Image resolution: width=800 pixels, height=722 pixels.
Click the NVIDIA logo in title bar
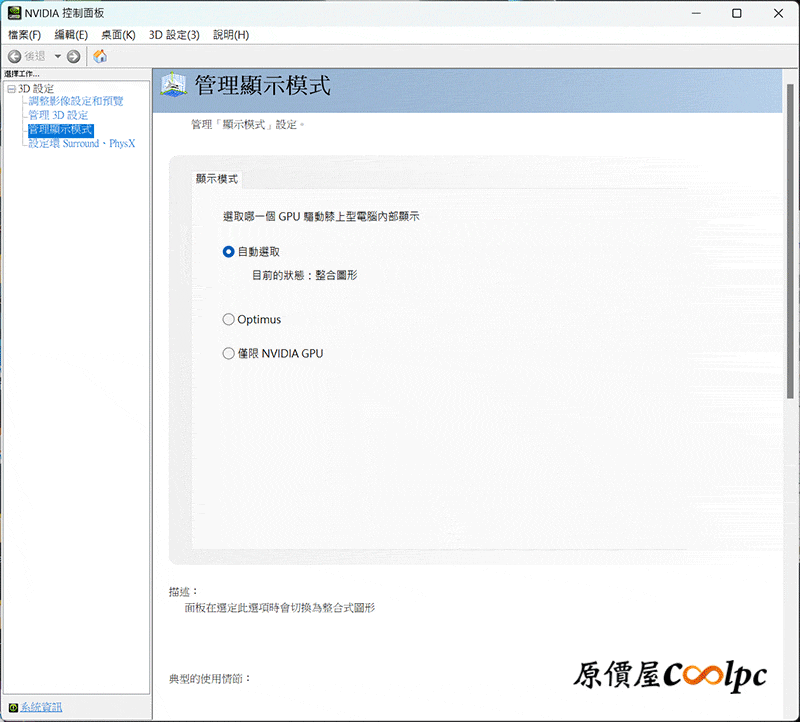coord(14,13)
